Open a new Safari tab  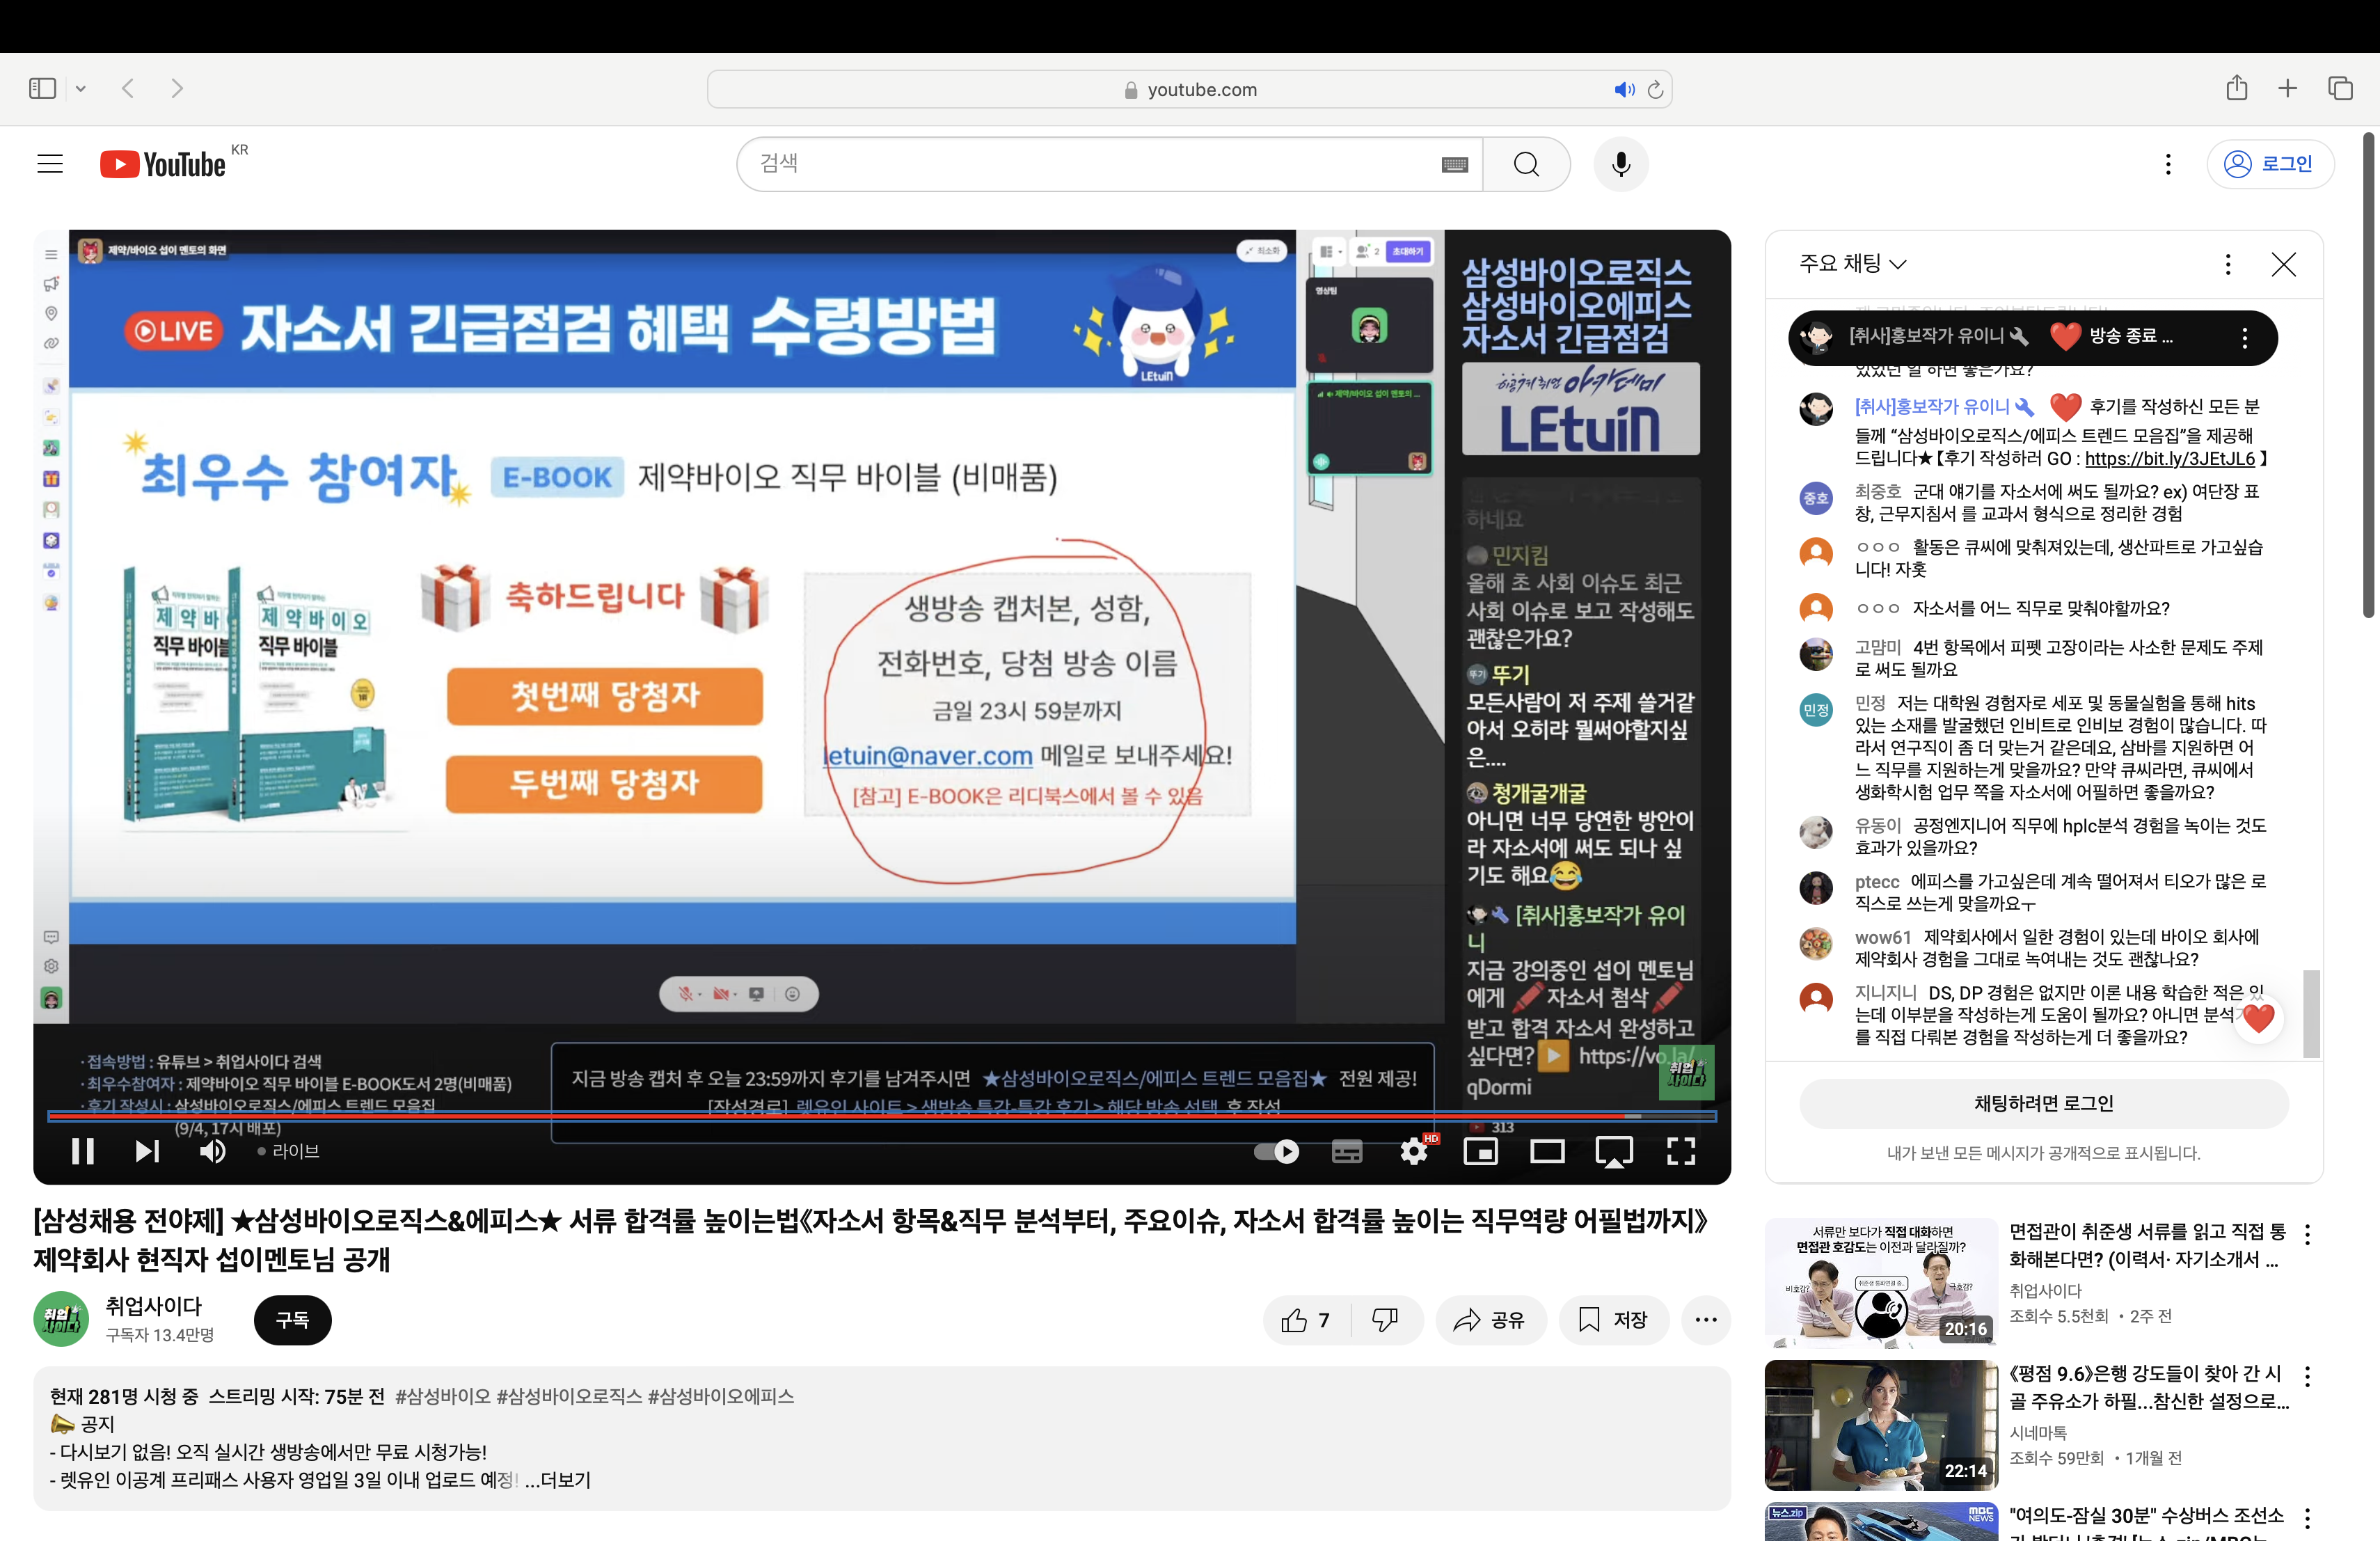pyautogui.click(x=2288, y=88)
